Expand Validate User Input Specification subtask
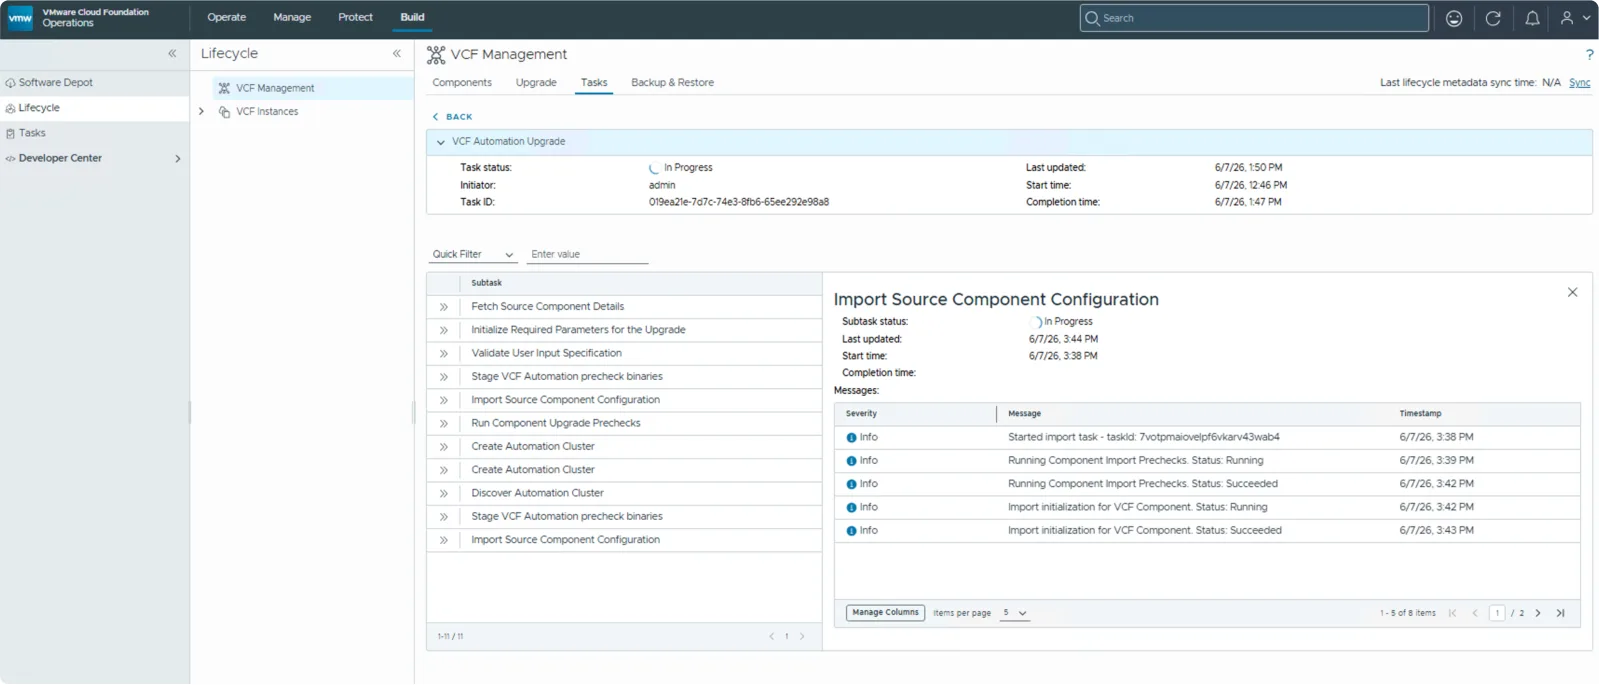The height and width of the screenshot is (685, 1599). 443,354
